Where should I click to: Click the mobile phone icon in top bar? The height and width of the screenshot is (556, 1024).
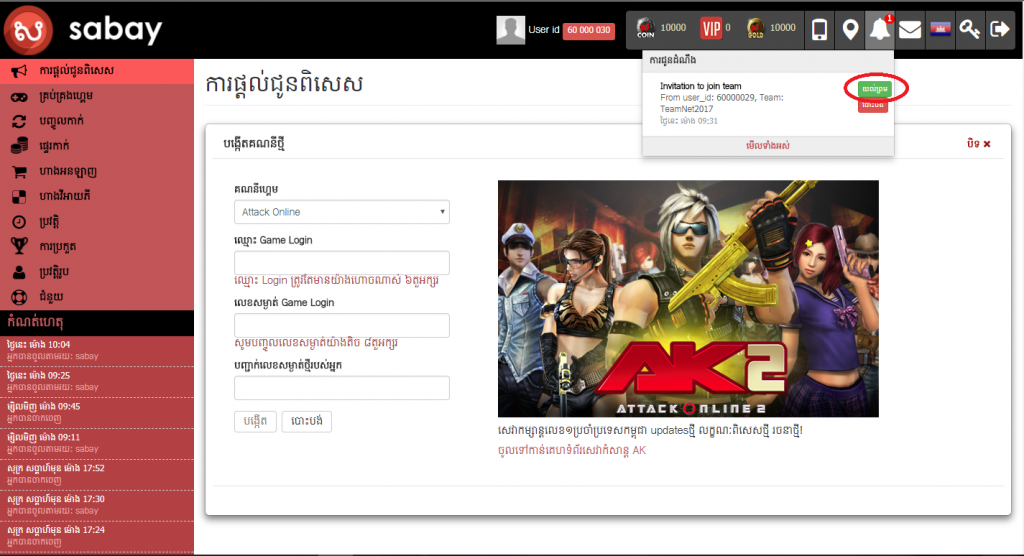(819, 30)
